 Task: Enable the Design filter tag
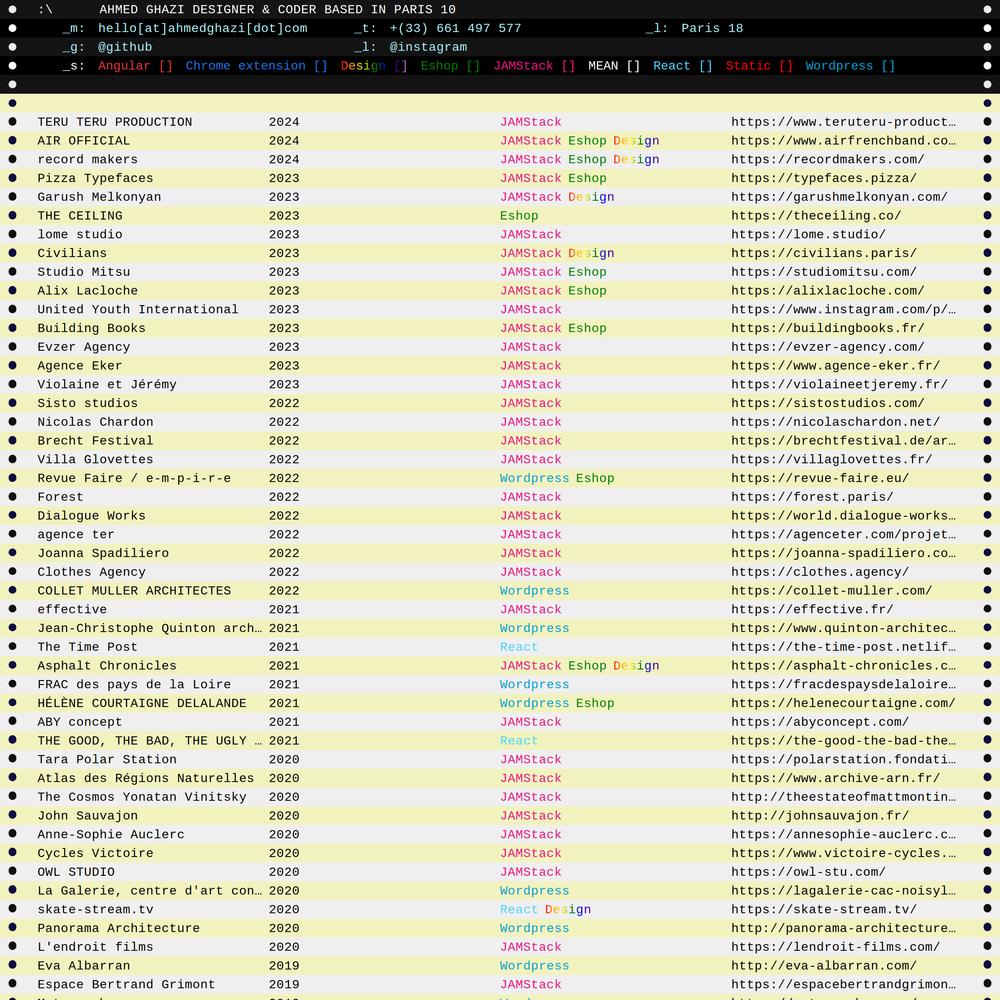click(x=374, y=66)
